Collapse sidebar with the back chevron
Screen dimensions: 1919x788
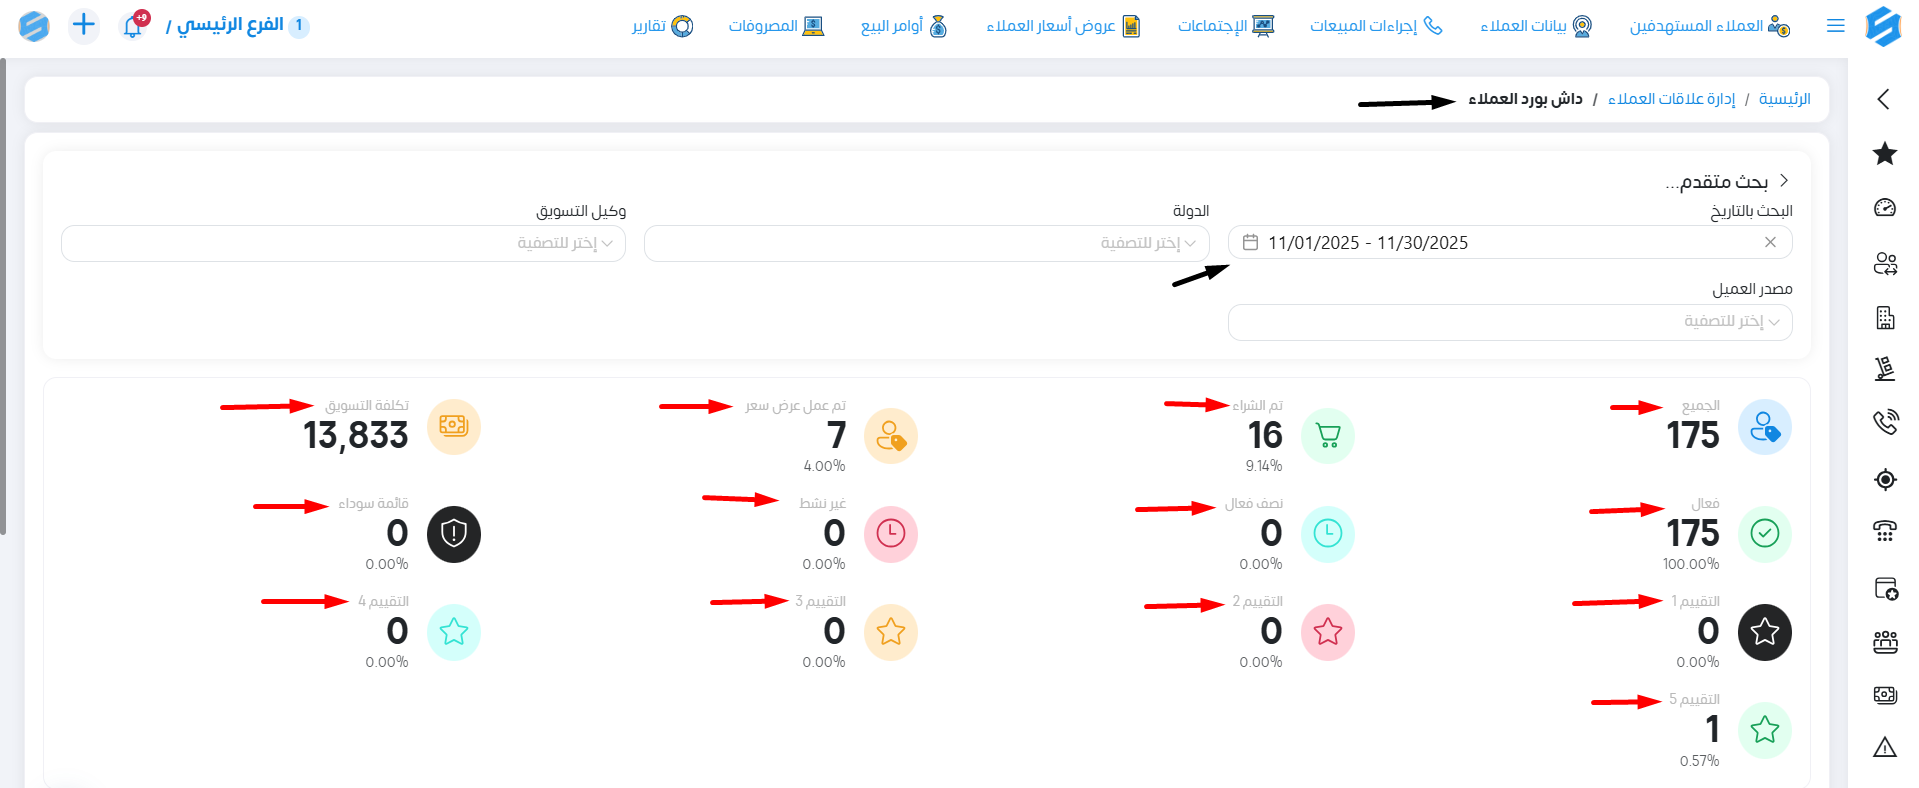click(1884, 99)
